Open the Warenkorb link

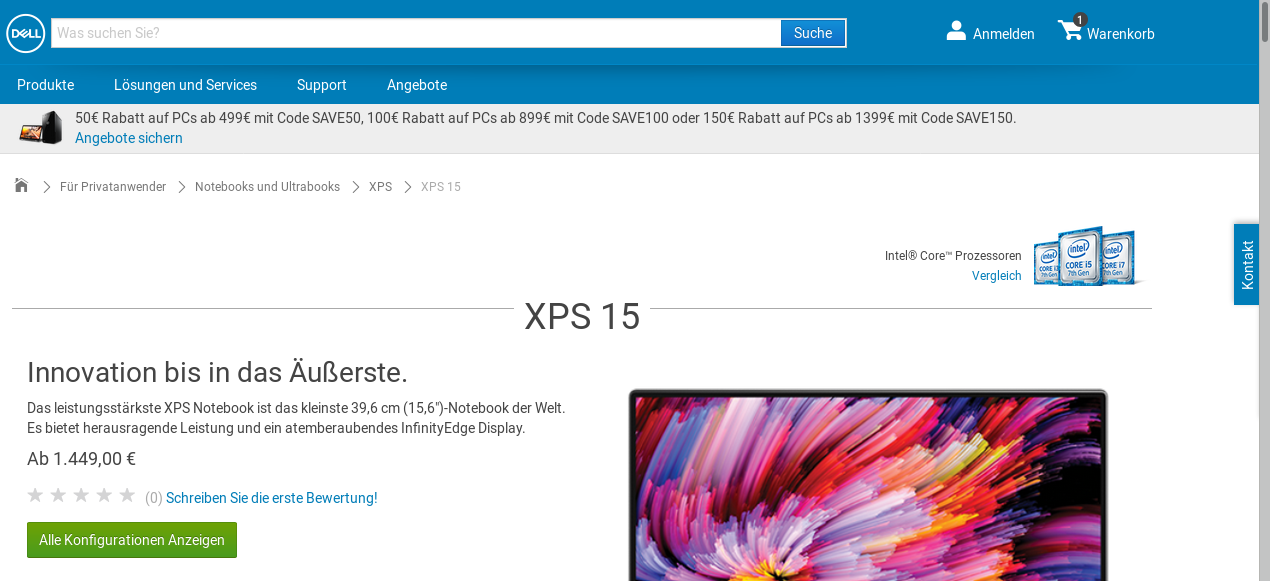click(1120, 34)
